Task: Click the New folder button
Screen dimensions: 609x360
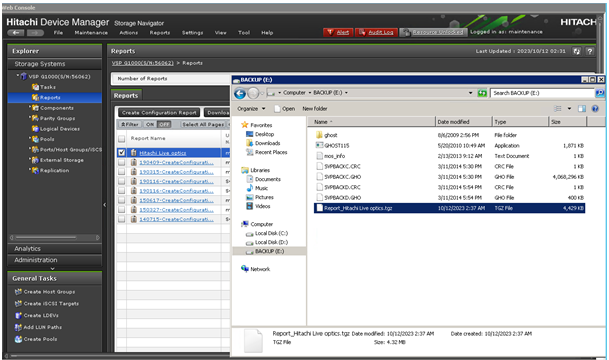Action: click(x=315, y=109)
